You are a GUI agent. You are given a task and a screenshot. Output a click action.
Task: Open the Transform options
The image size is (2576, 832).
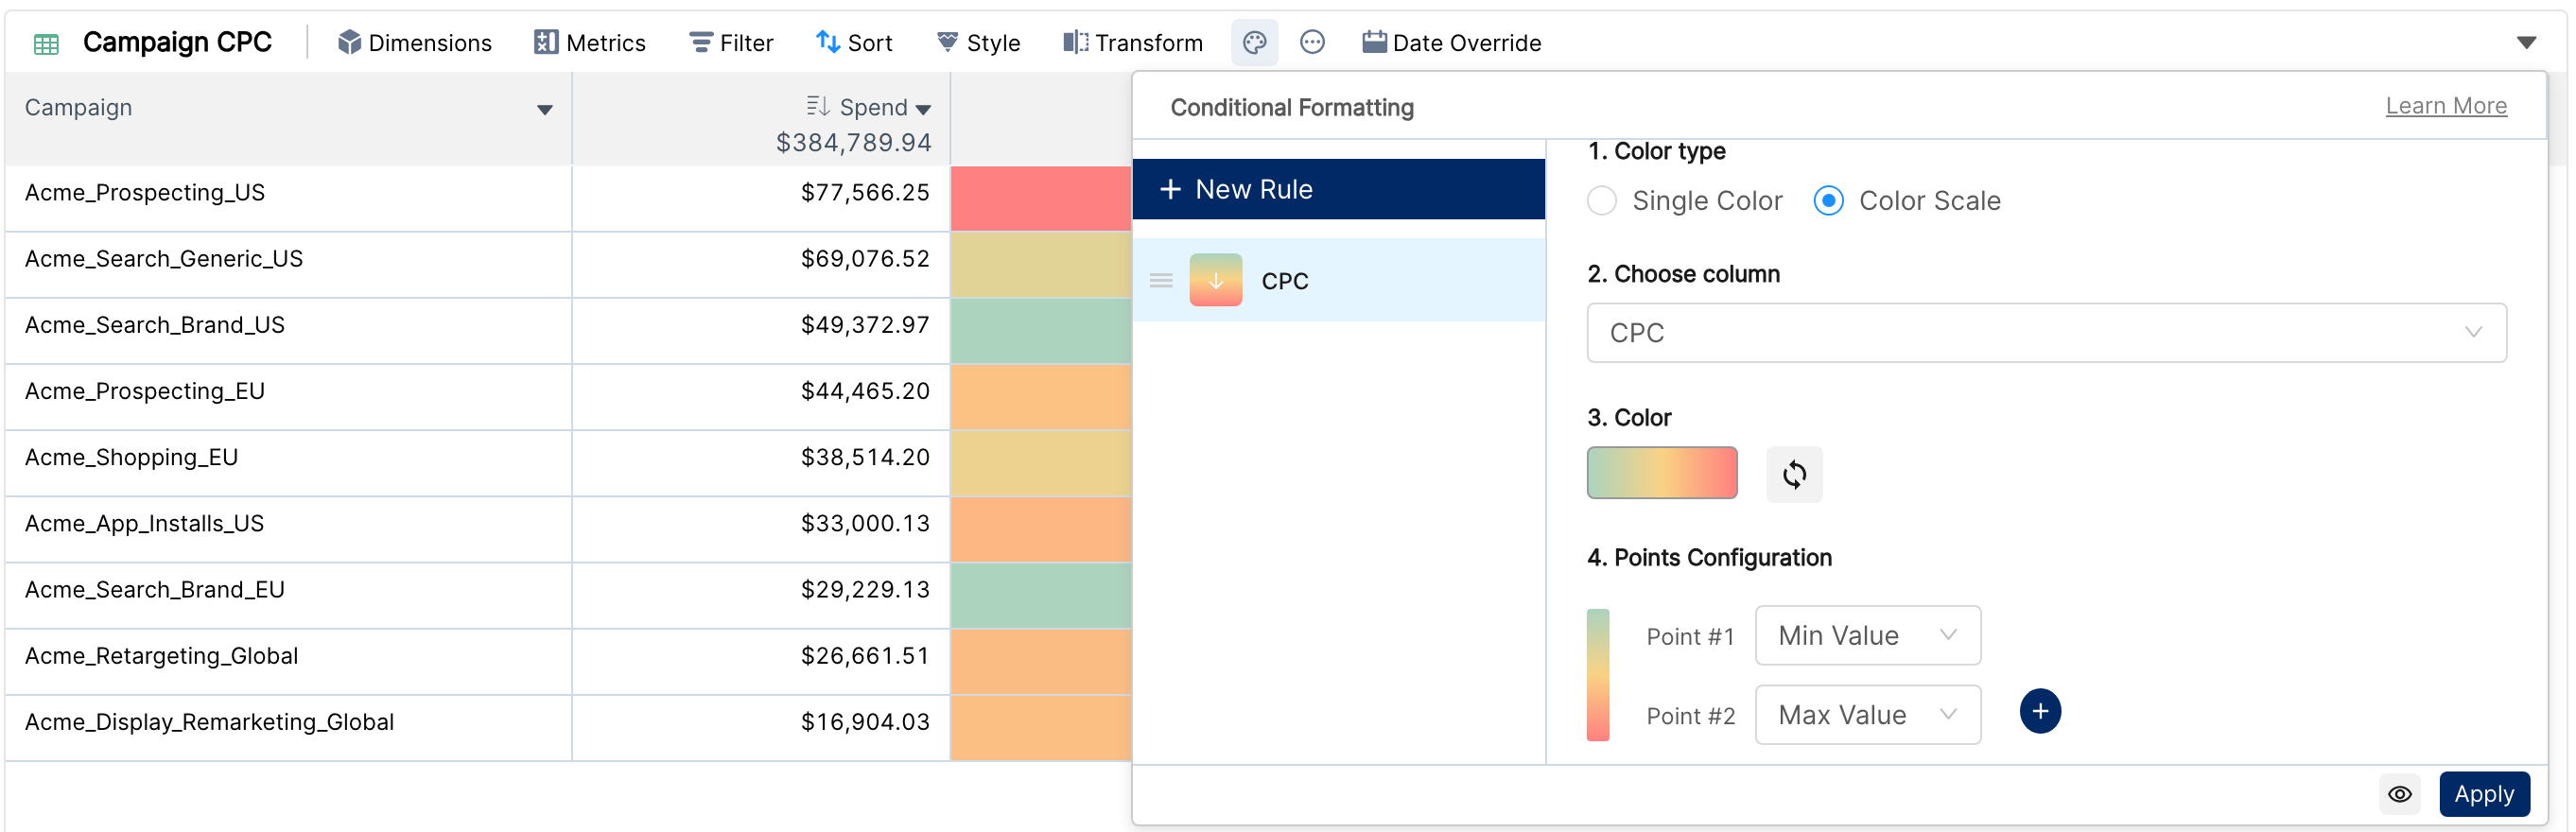point(1133,43)
